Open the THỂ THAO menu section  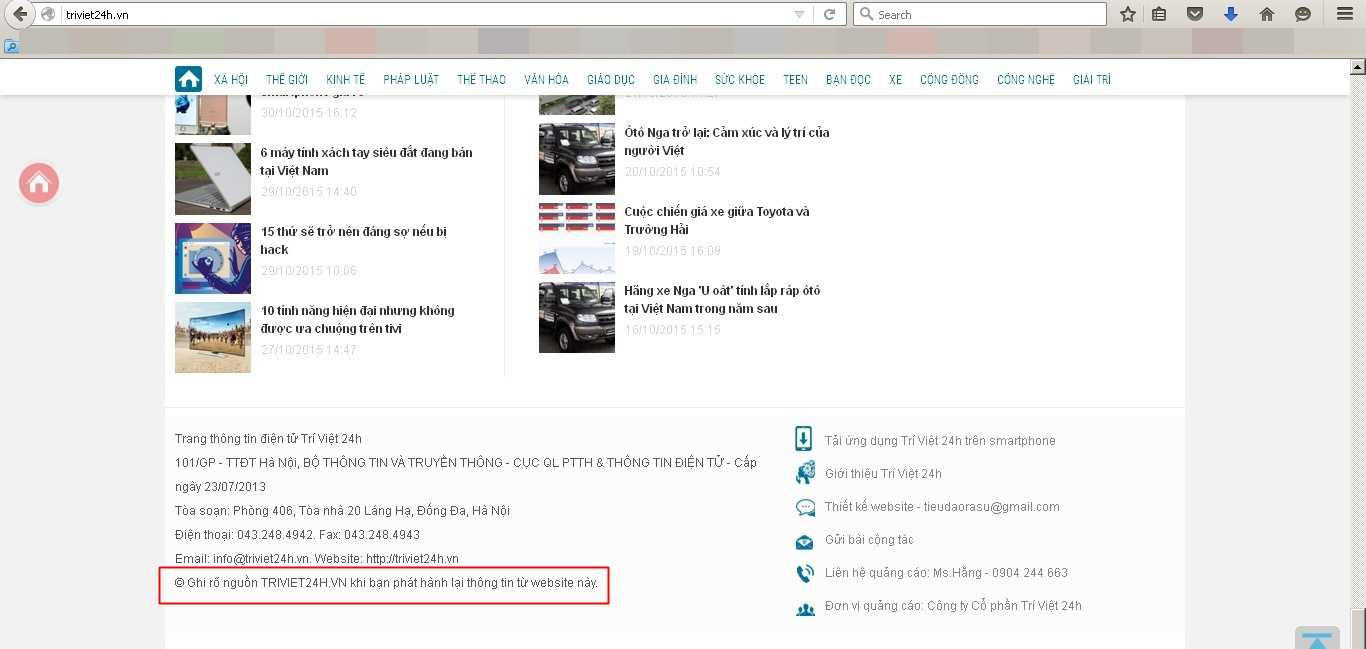coord(481,80)
